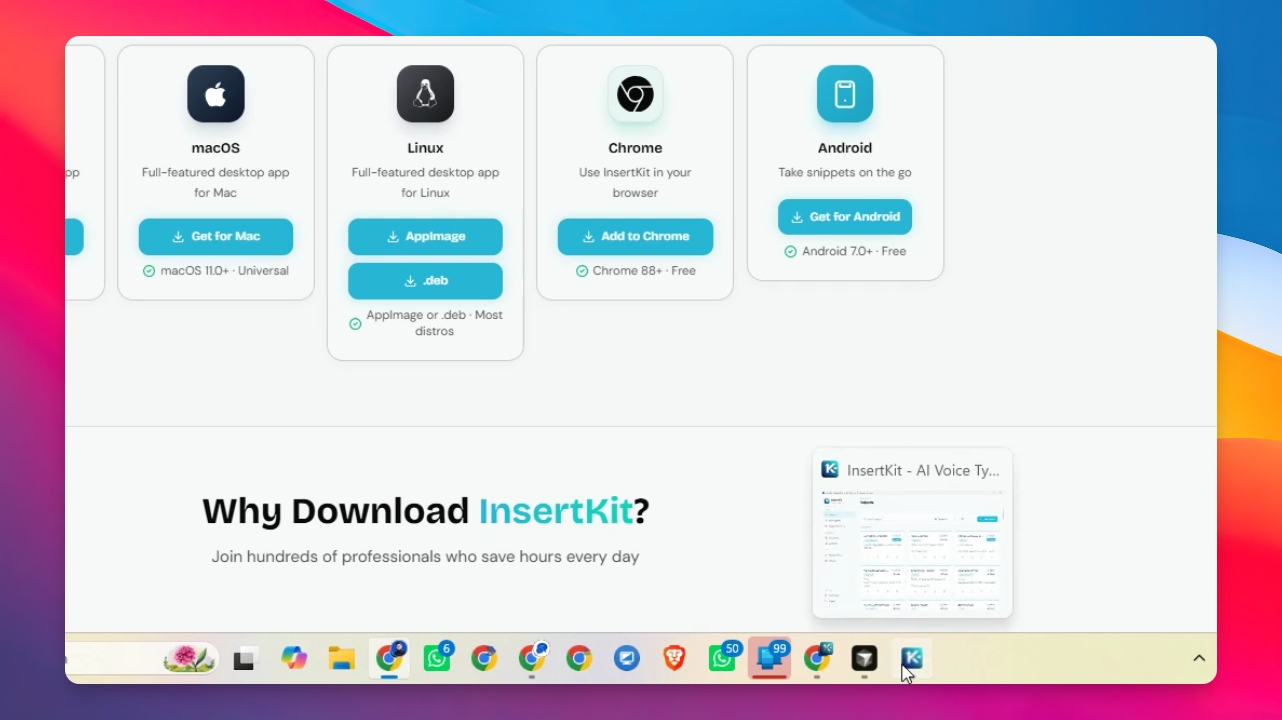
Task: Open Task View in the taskbar
Action: coord(245,658)
